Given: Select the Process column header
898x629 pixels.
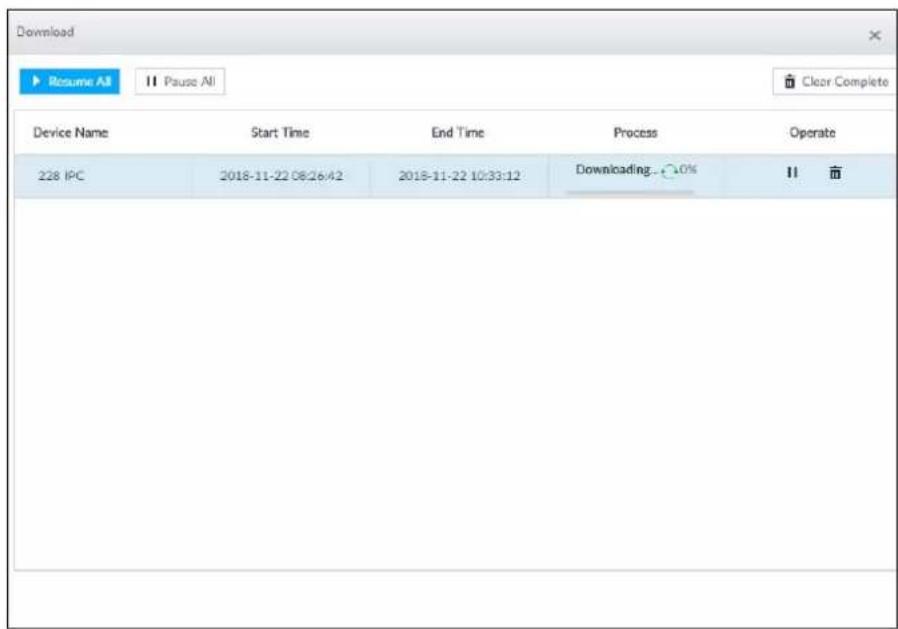Looking at the screenshot, I should click(635, 132).
